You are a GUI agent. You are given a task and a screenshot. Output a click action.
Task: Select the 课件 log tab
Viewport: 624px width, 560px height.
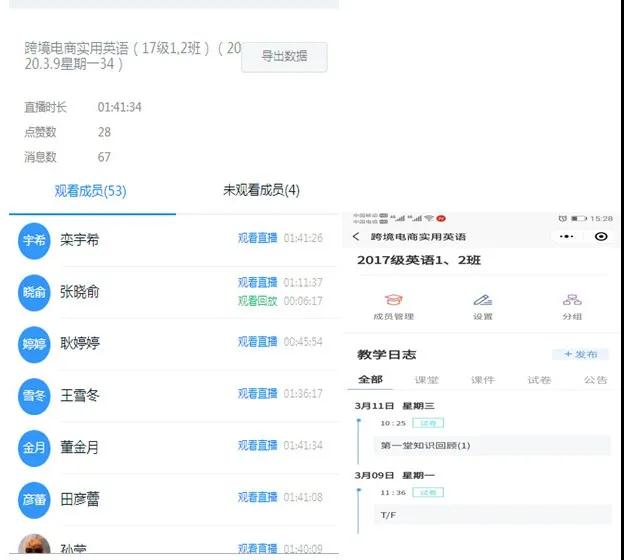483,380
